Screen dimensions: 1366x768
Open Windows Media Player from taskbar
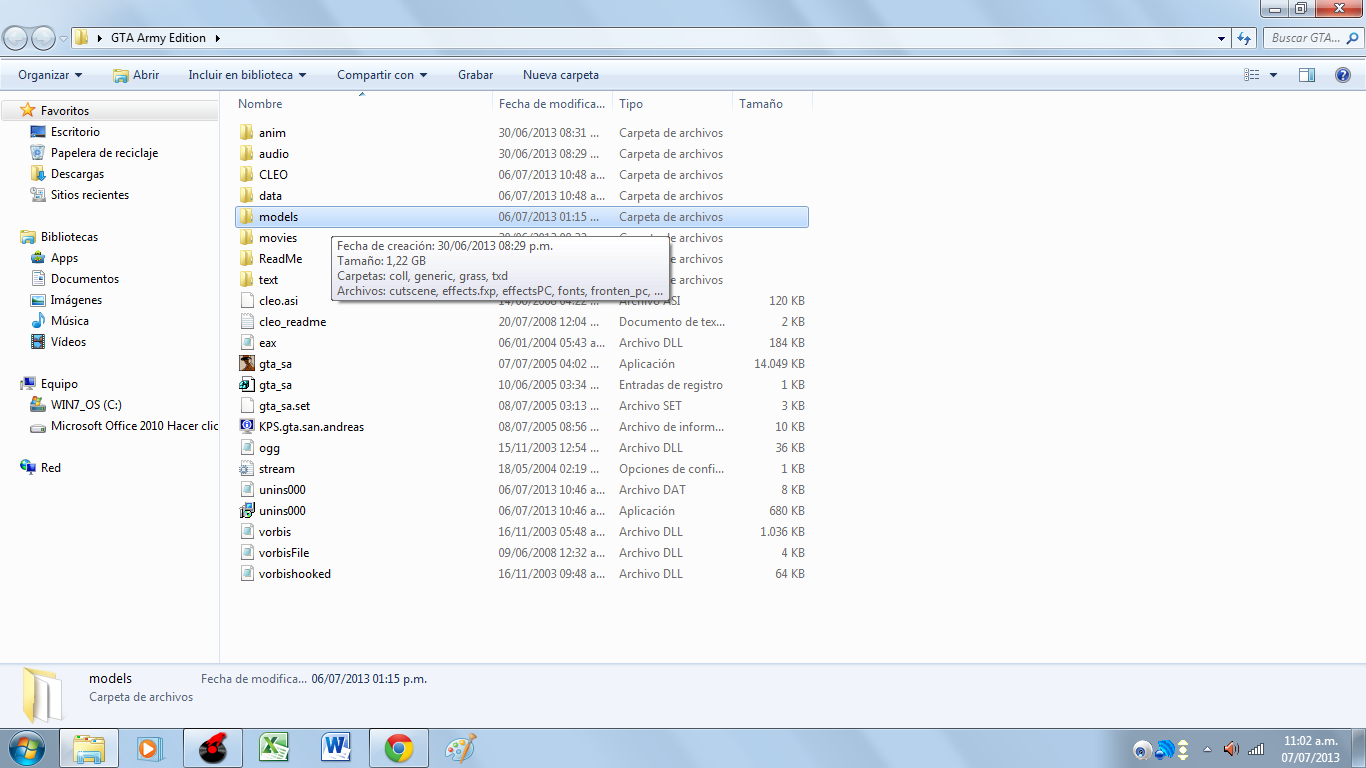tap(149, 748)
